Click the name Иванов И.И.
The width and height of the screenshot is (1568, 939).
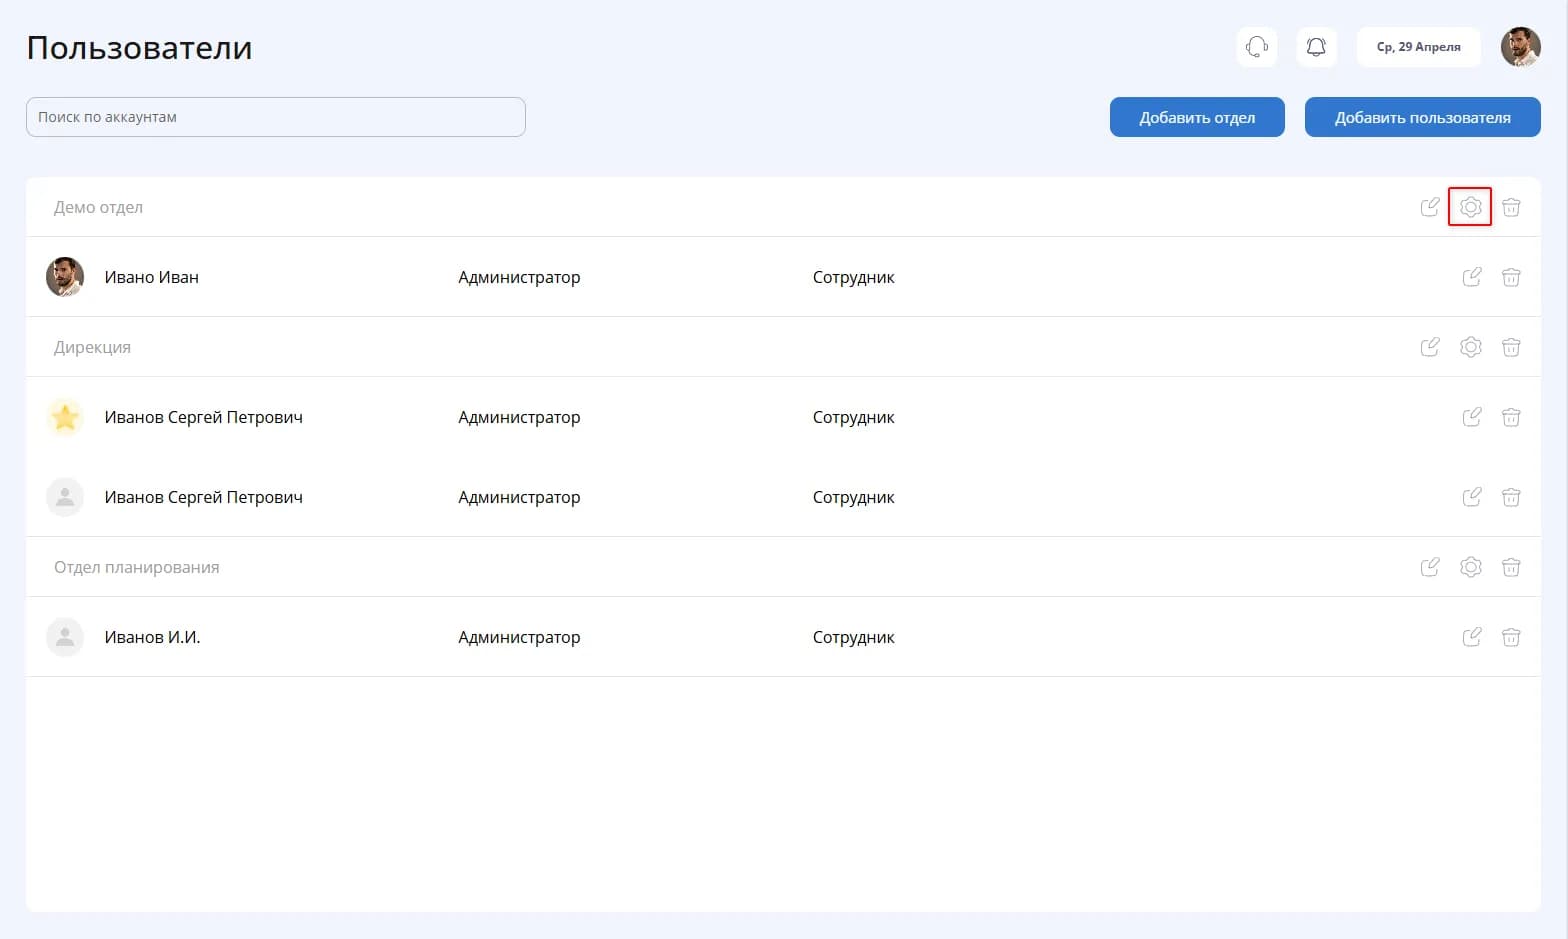pyautogui.click(x=152, y=637)
